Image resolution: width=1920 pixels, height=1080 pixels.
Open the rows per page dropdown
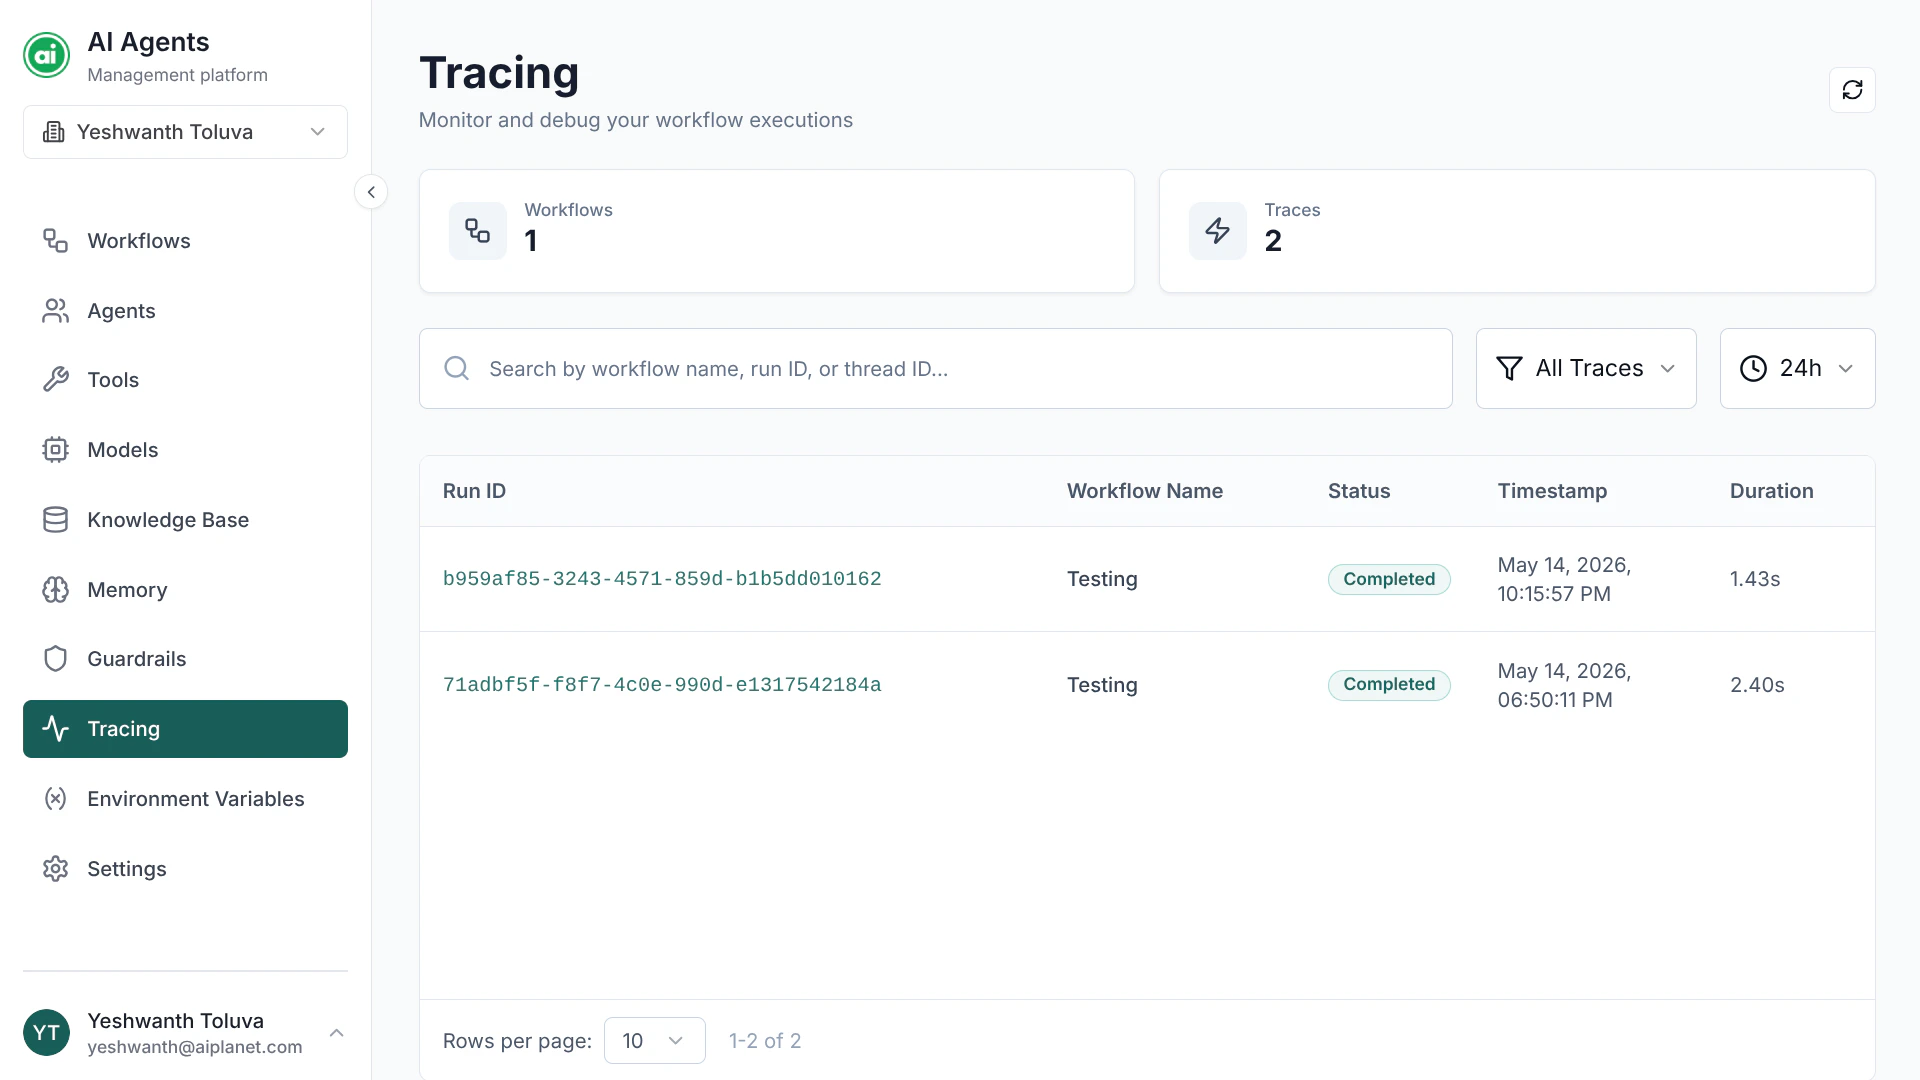coord(654,1041)
